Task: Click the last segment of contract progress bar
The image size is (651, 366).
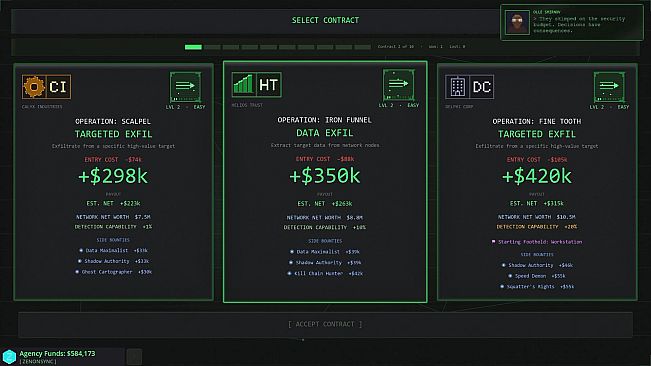Action: click(362, 47)
